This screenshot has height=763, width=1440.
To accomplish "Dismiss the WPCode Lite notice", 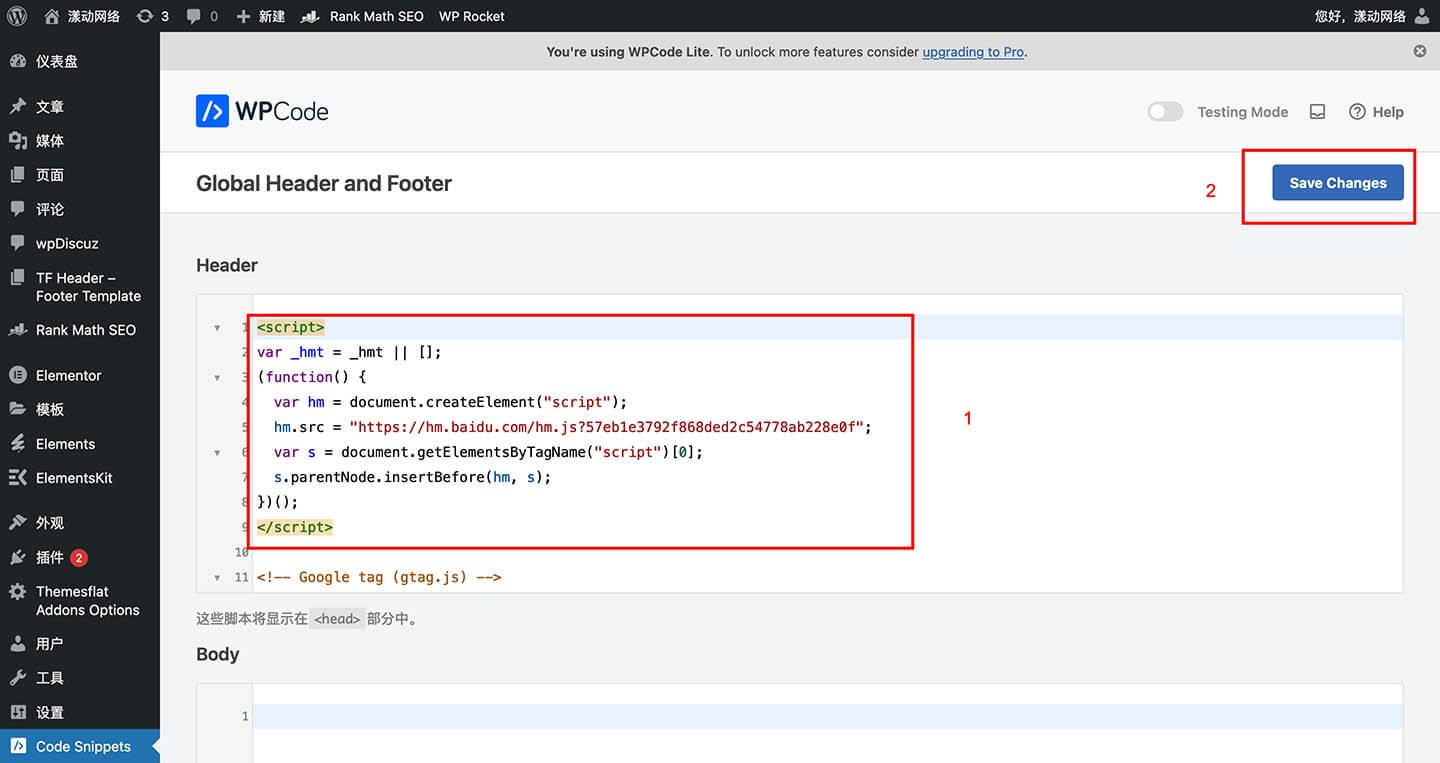I will point(1420,51).
